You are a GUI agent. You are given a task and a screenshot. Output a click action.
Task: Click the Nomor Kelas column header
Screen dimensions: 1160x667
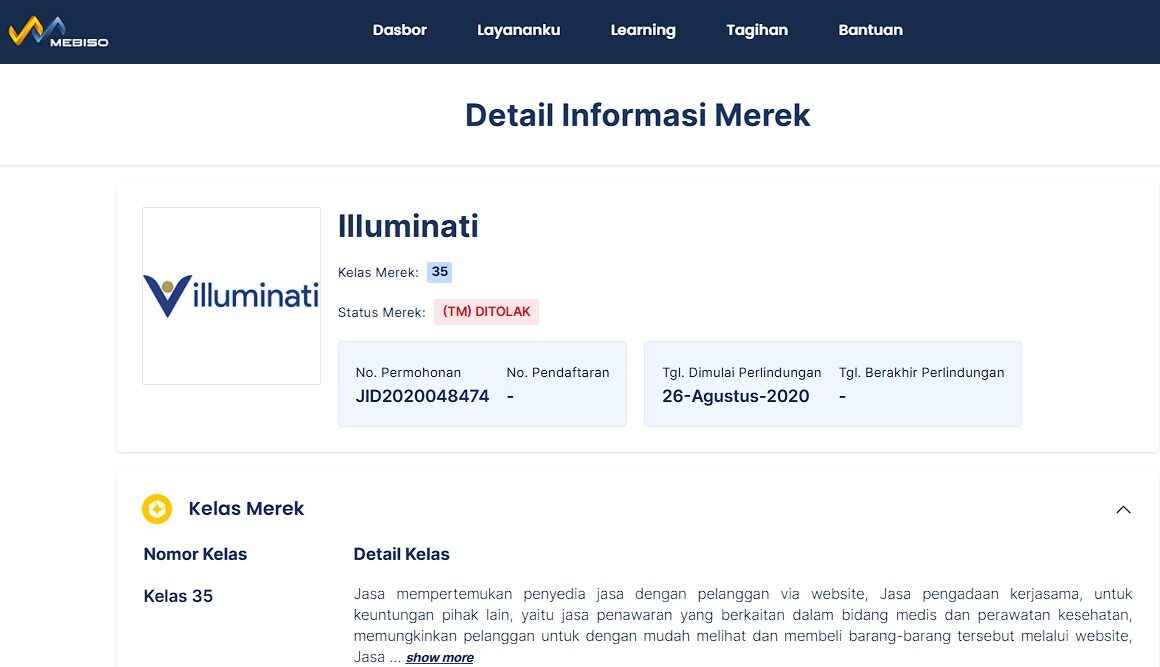tap(195, 555)
